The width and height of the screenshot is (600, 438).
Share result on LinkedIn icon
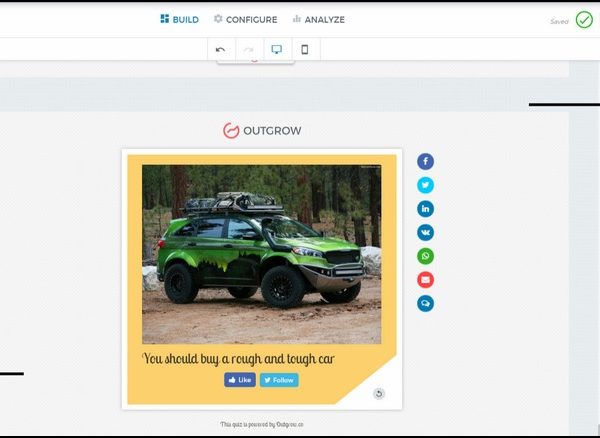coord(425,209)
